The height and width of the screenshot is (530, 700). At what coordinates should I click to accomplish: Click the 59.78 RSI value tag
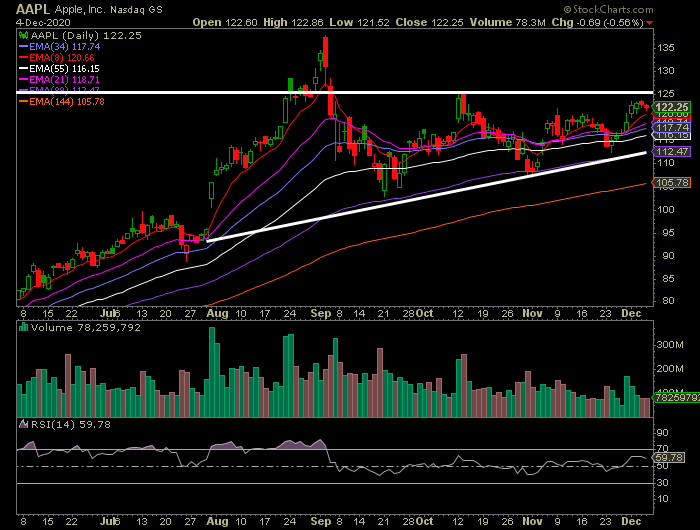(669, 458)
